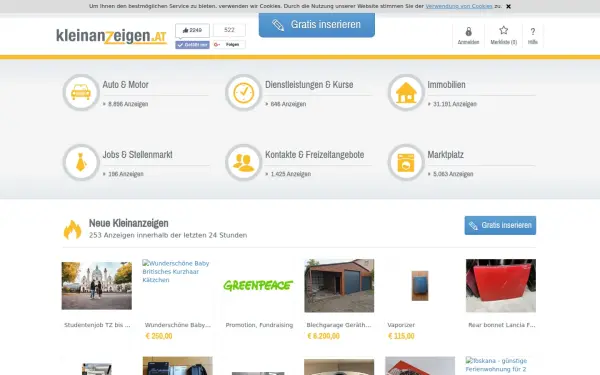Click the Dienstleistungen & Kurse clock icon
The height and width of the screenshot is (375, 600).
click(x=243, y=92)
